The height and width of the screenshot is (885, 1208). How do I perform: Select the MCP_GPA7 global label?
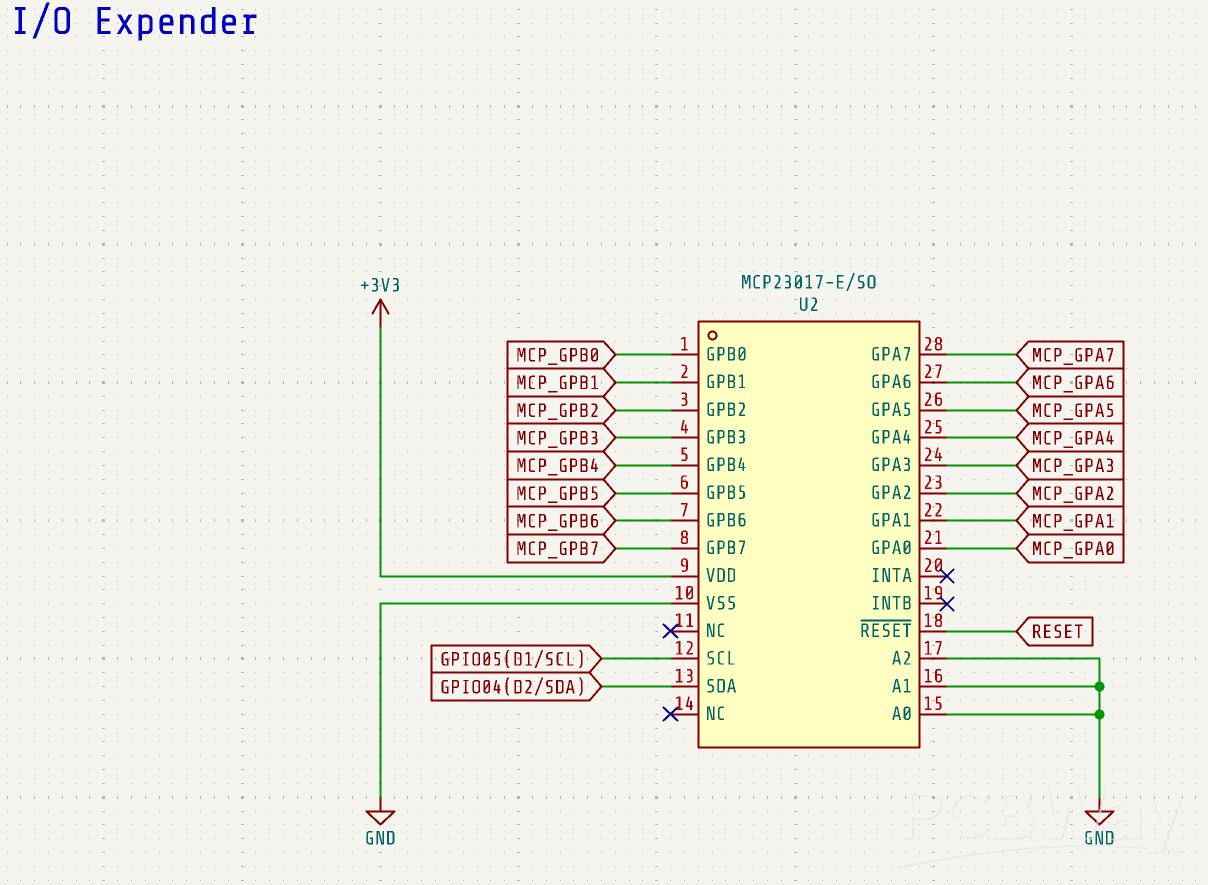point(1071,355)
